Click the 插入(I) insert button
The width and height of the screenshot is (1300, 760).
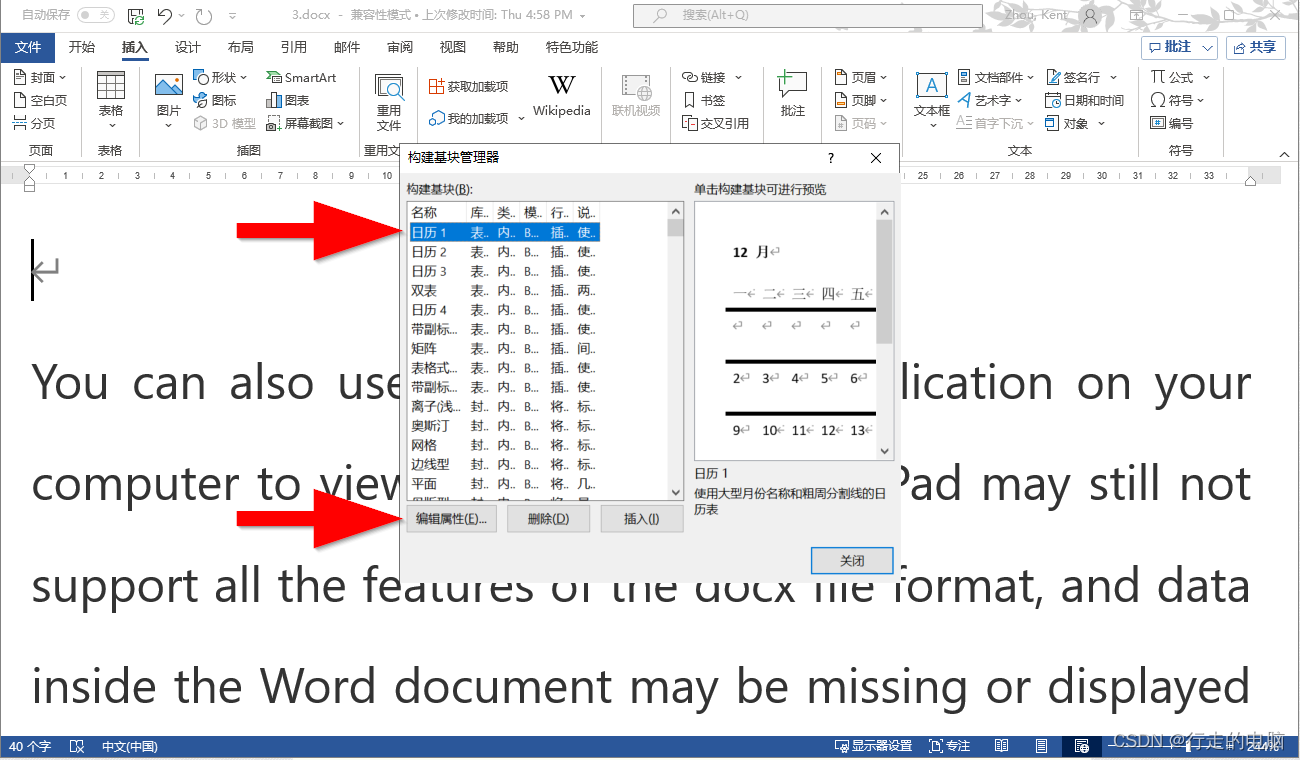641,519
